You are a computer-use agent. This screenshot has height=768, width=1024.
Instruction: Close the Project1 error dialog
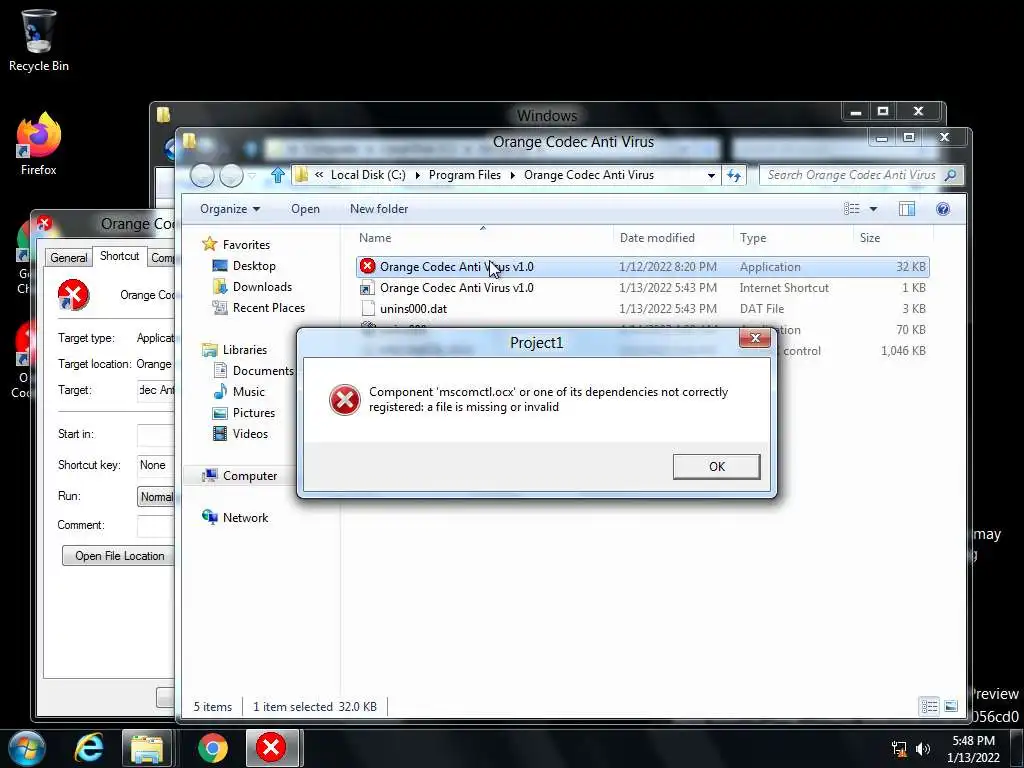(755, 338)
